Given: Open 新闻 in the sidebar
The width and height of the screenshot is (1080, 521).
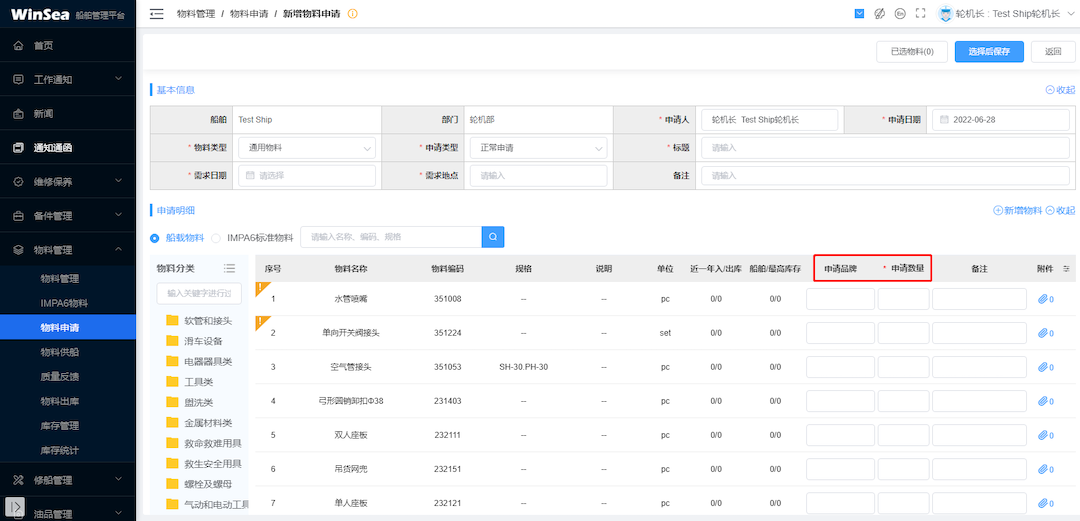Looking at the screenshot, I should 68,114.
